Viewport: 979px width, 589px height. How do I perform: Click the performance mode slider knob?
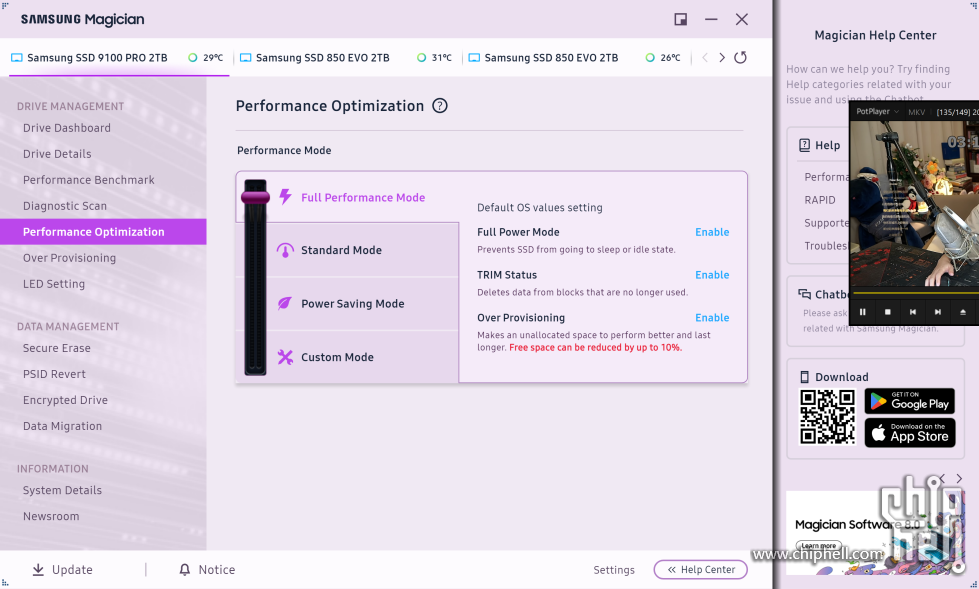[255, 197]
